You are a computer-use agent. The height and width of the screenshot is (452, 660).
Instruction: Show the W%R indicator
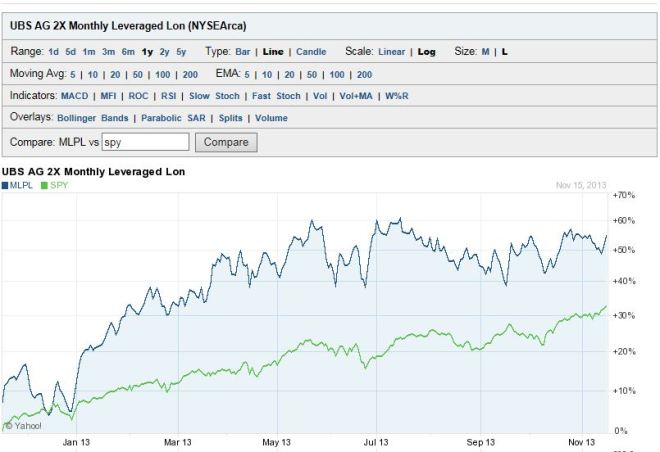[x=397, y=96]
